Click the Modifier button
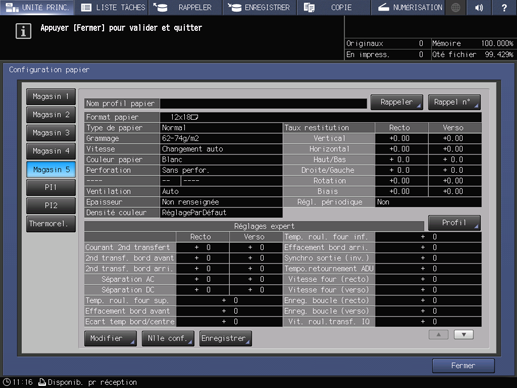Image resolution: width=517 pixels, height=388 pixels. (x=110, y=338)
